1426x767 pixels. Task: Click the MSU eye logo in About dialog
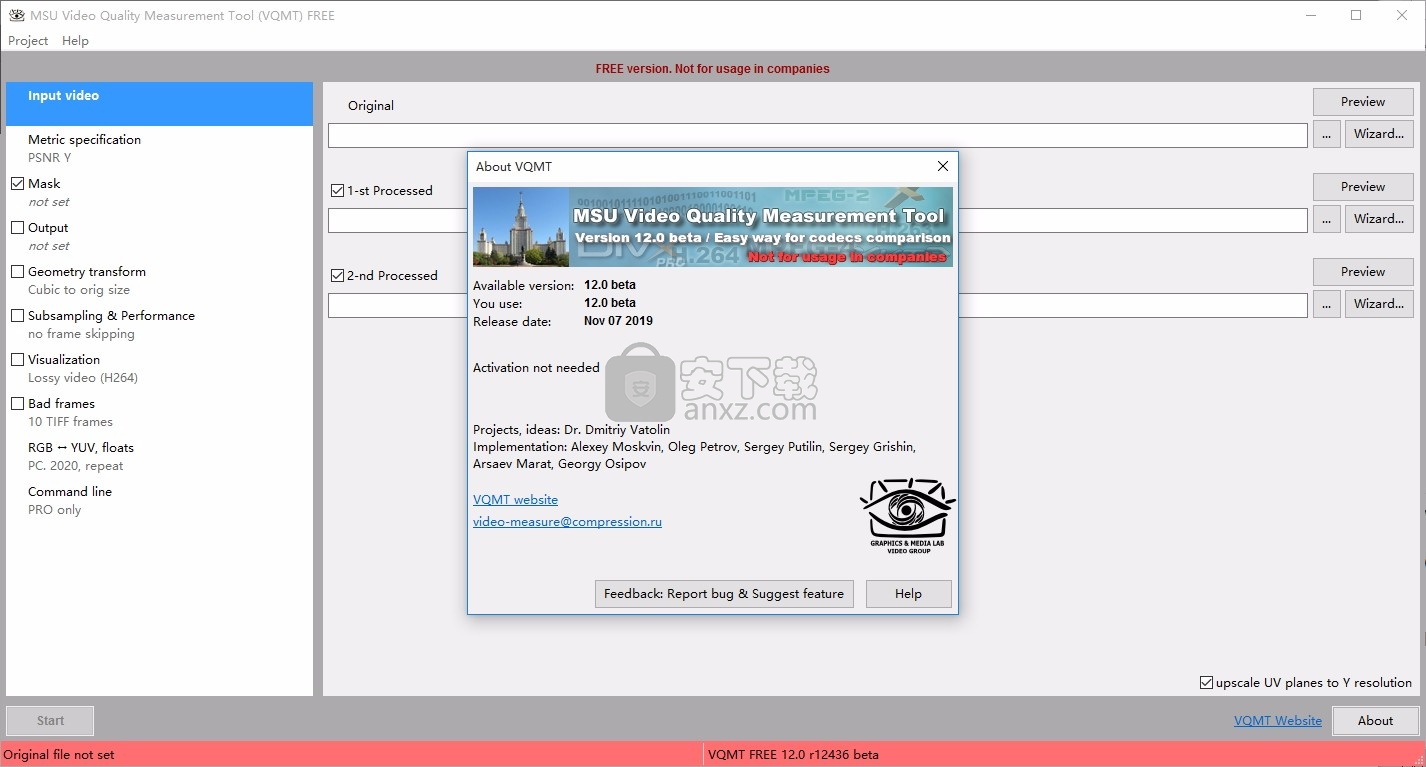[x=908, y=515]
